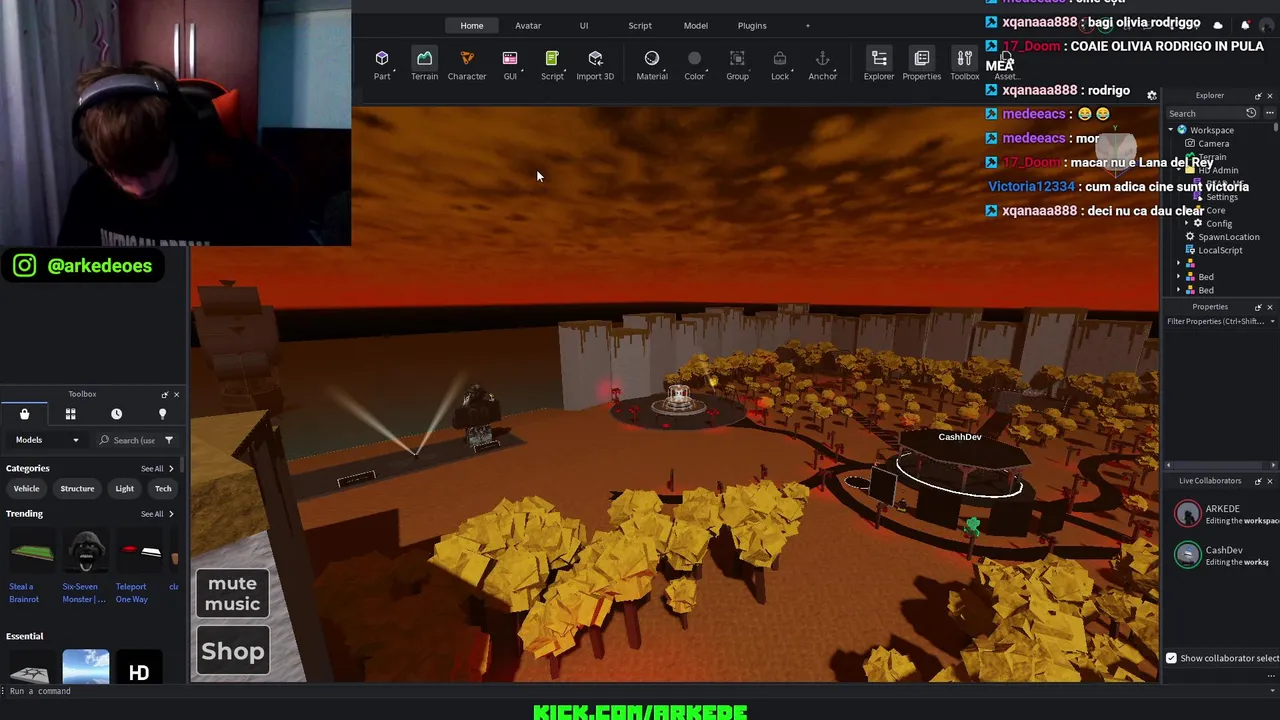Open the Toolbox Recent clock tab

coord(116,414)
